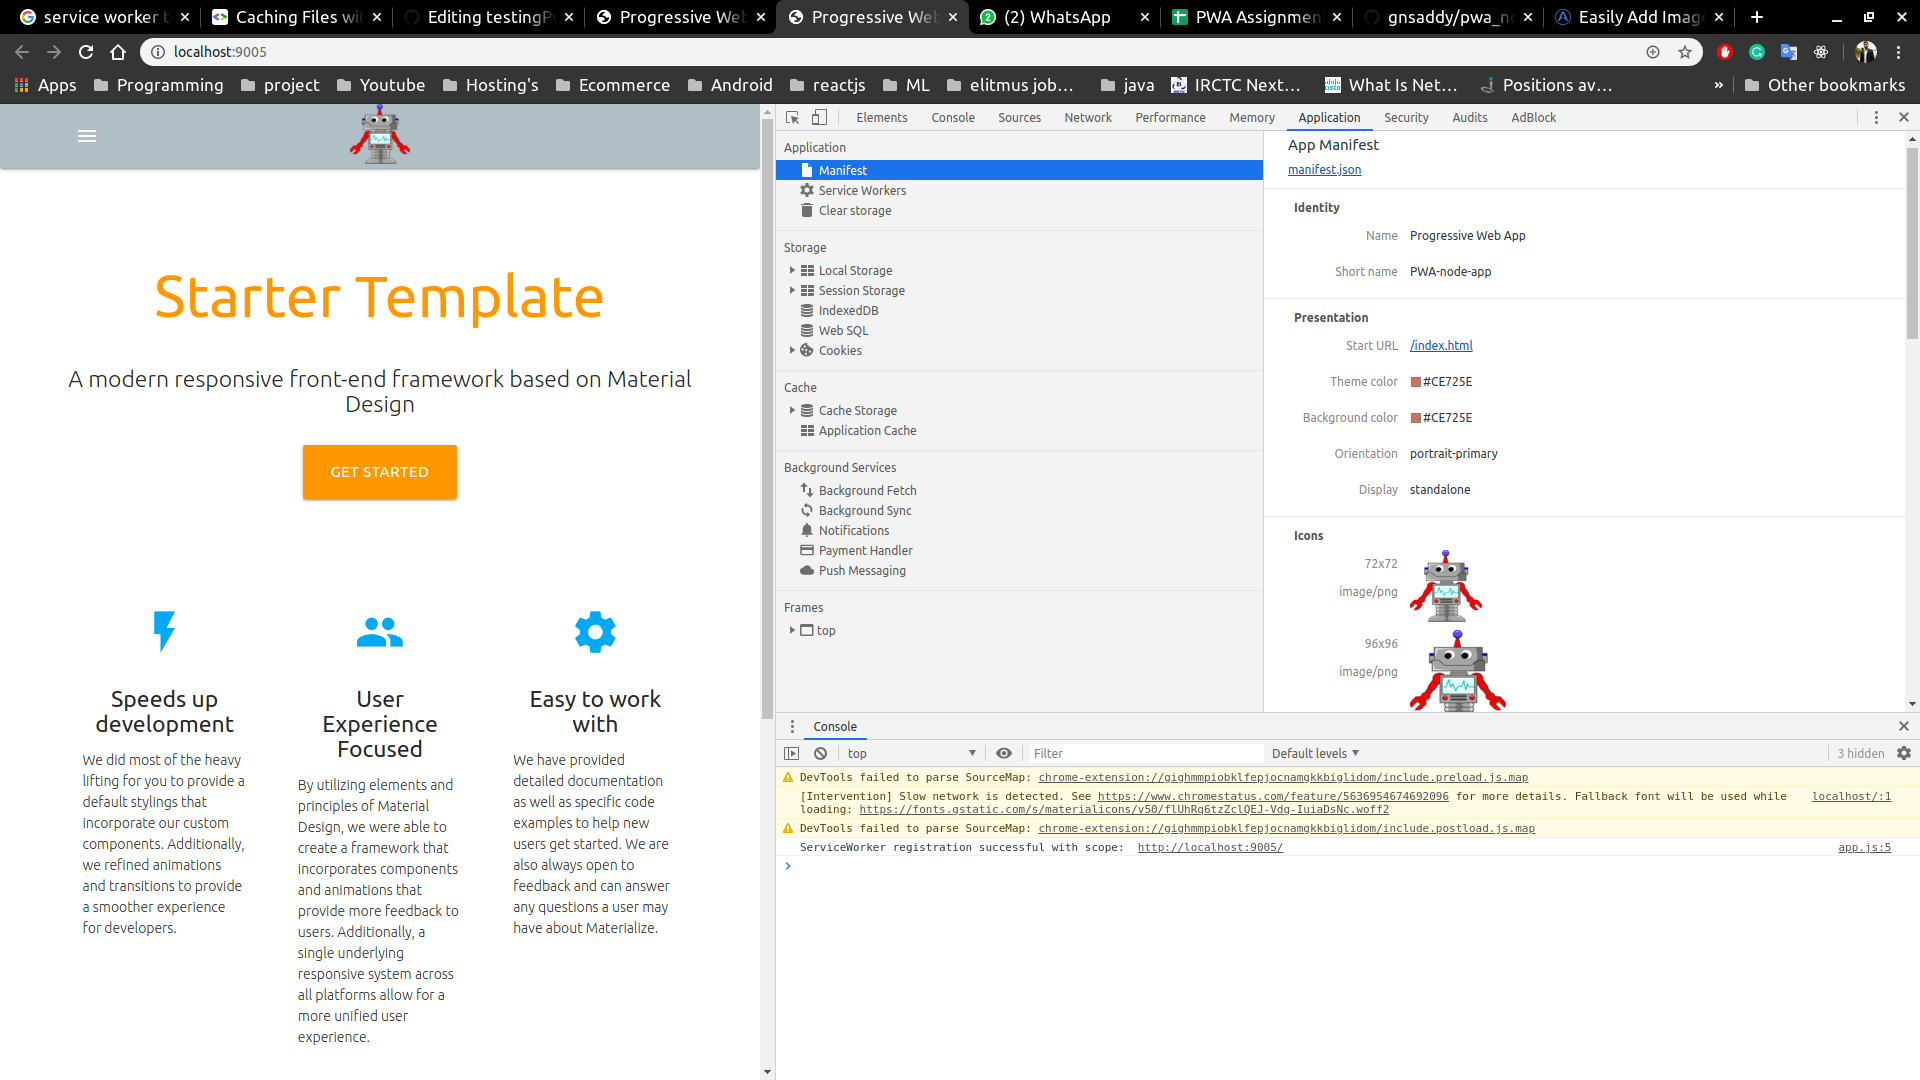1920x1080 pixels.
Task: Expand the Cache Storage tree item
Action: pos(793,410)
